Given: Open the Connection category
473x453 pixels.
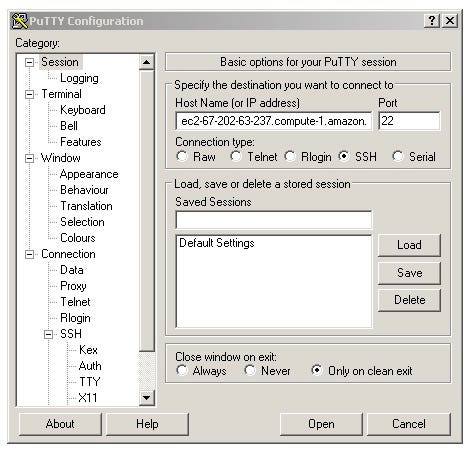Looking at the screenshot, I should pos(68,254).
